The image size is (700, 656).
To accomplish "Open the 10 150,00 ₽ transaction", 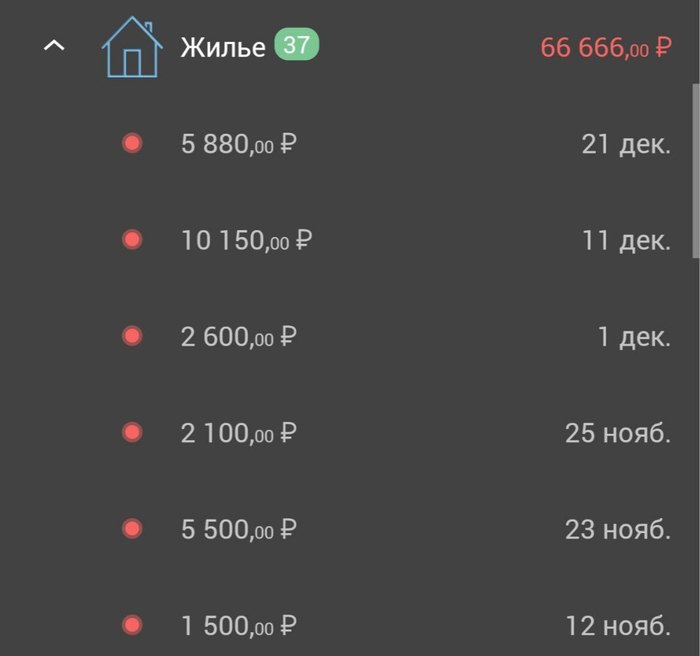I will point(246,240).
